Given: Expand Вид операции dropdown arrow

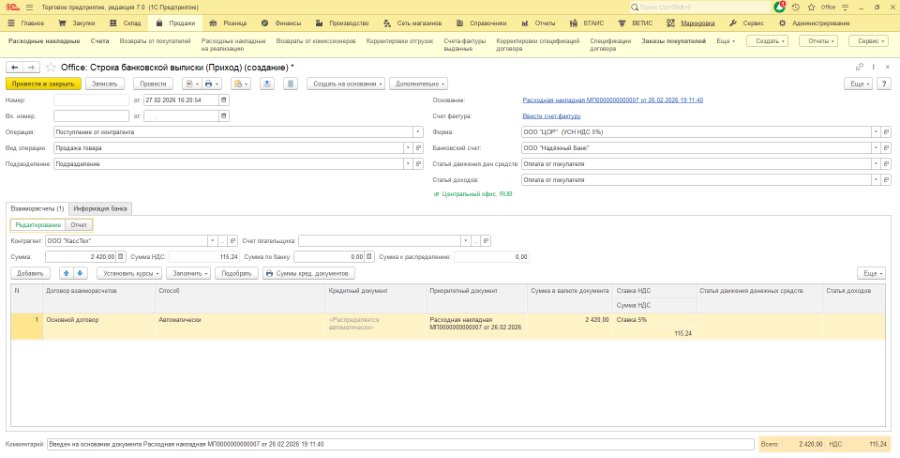Looking at the screenshot, I should [x=409, y=148].
